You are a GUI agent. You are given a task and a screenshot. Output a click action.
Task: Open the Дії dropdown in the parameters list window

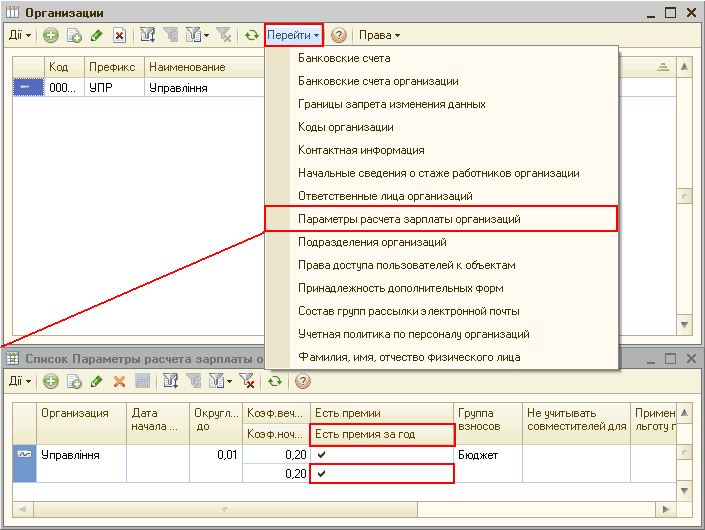tap(20, 381)
